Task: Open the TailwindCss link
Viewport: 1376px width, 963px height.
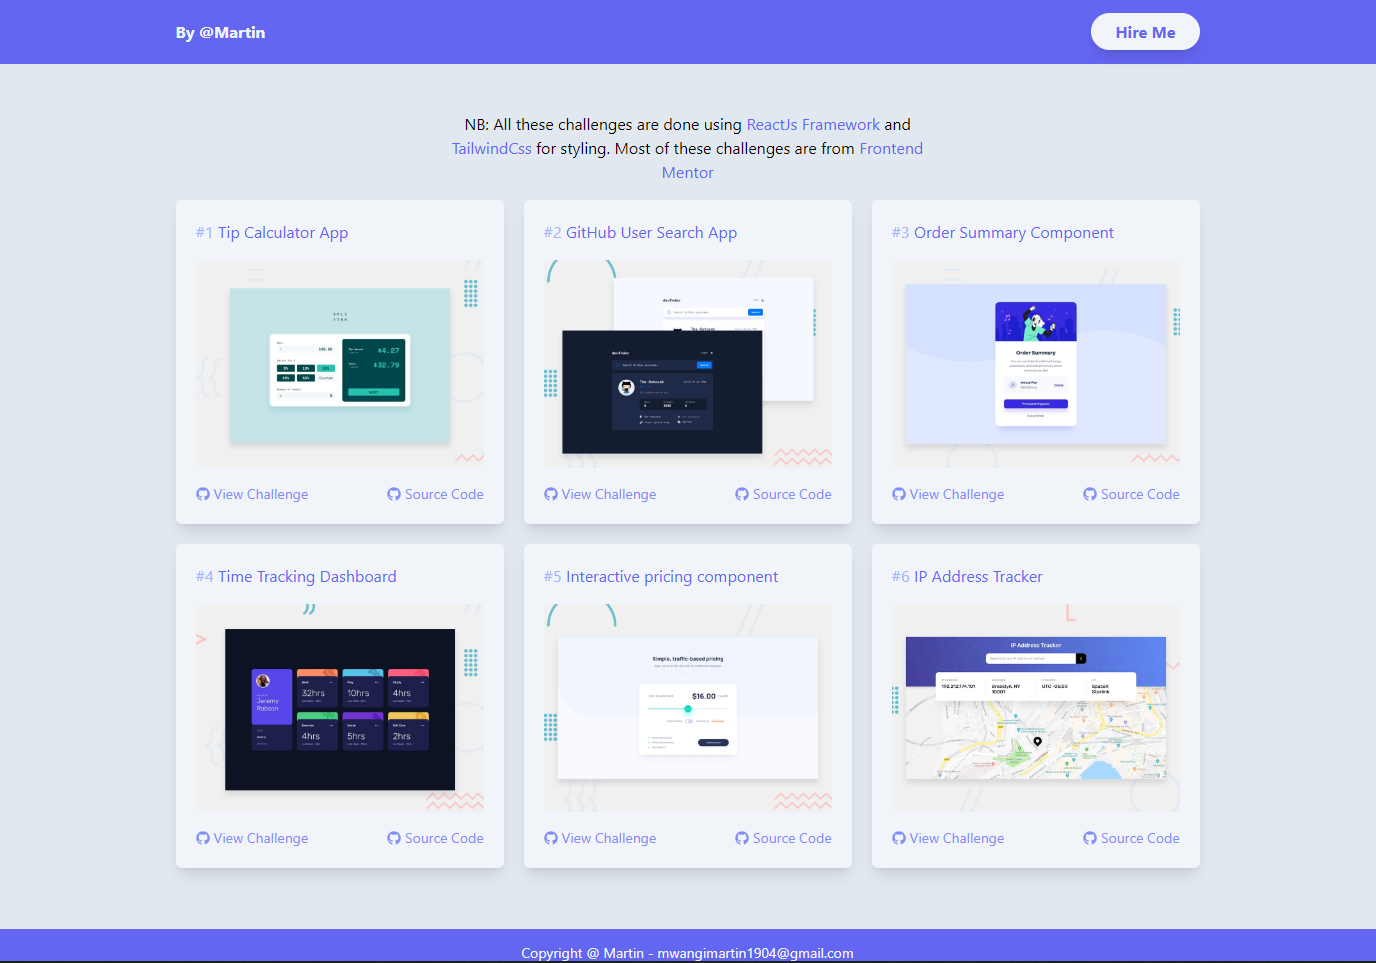Action: click(491, 148)
